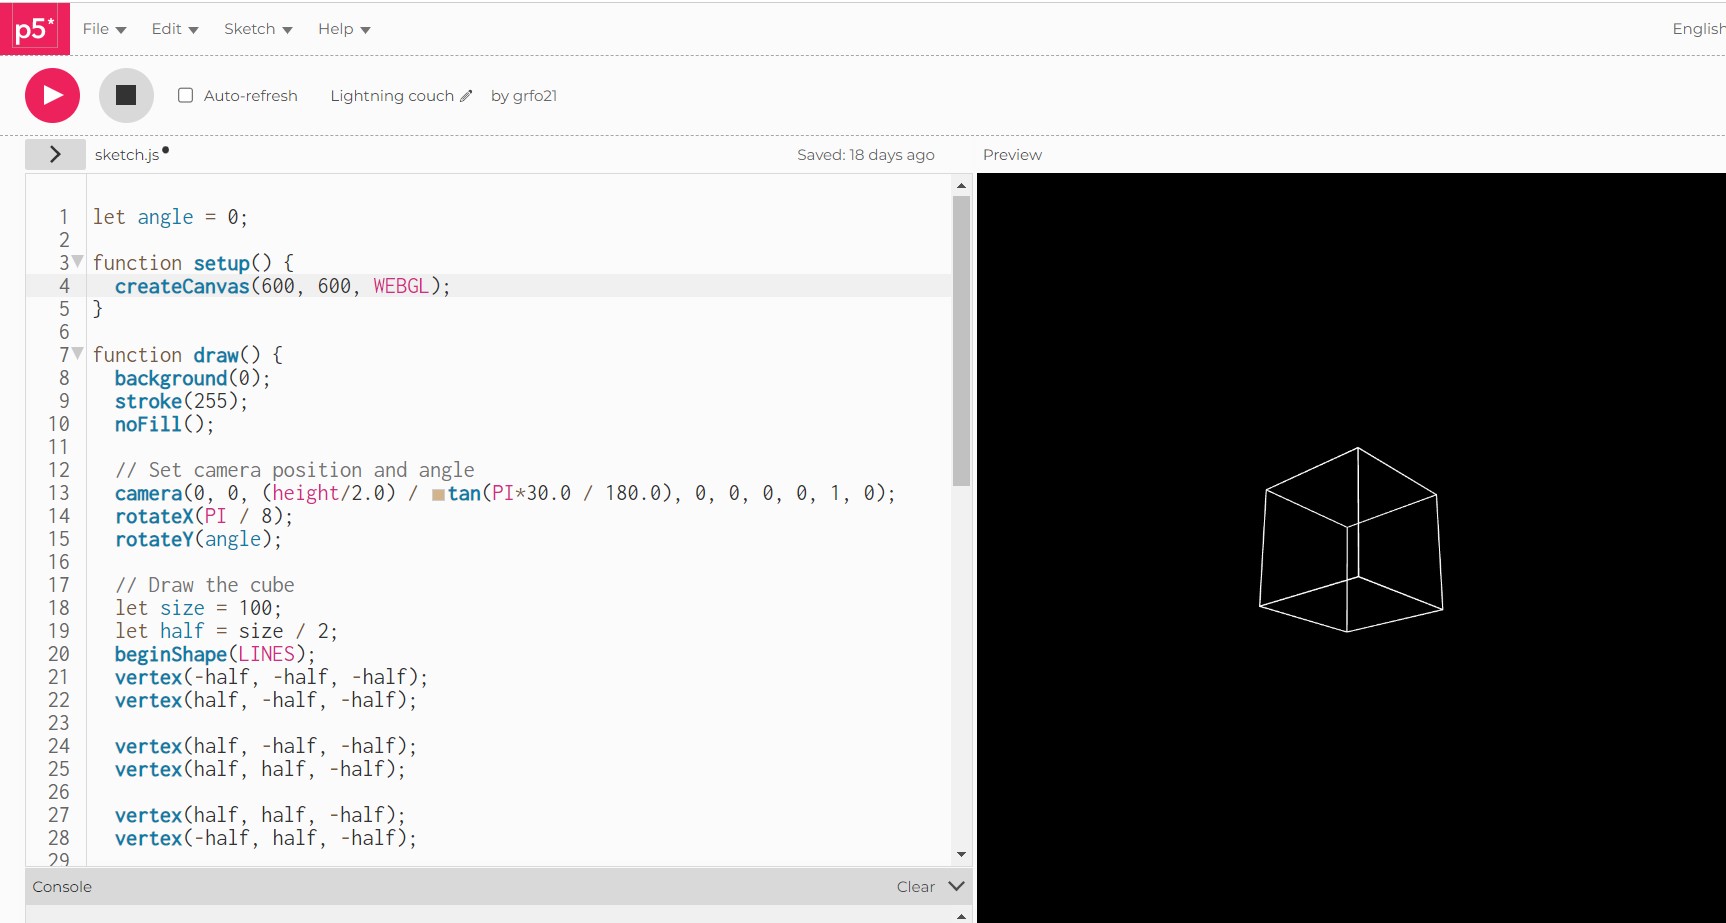Enable the Auto-refresh checkbox

click(186, 95)
